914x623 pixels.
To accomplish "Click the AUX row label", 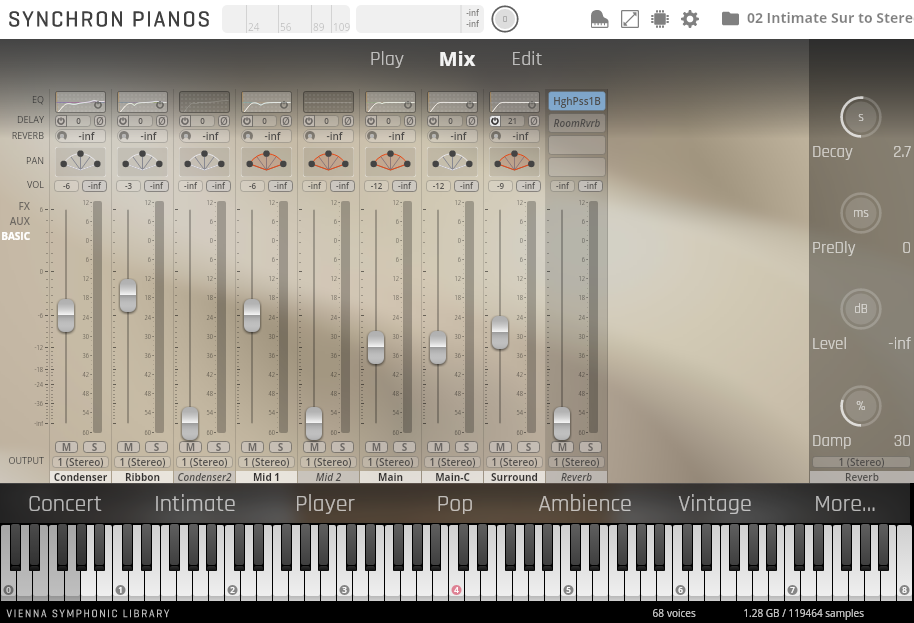I will (x=20, y=221).
